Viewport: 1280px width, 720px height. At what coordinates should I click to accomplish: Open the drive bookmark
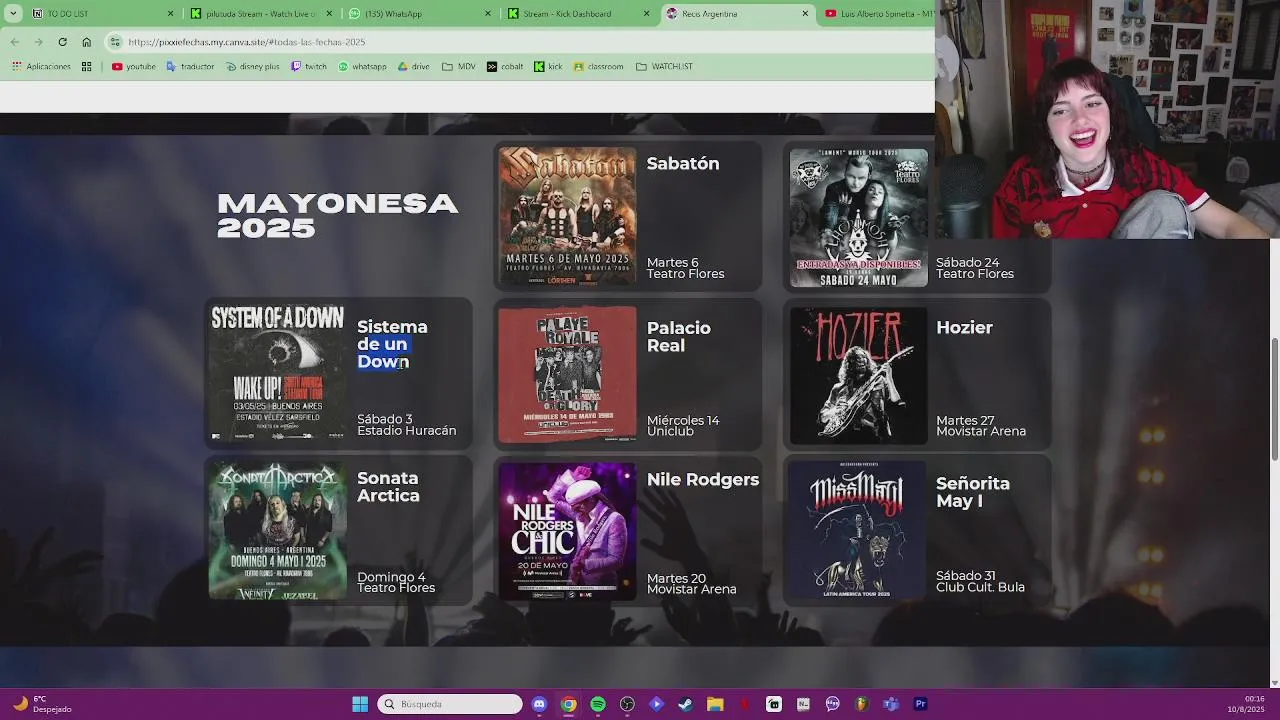point(414,66)
